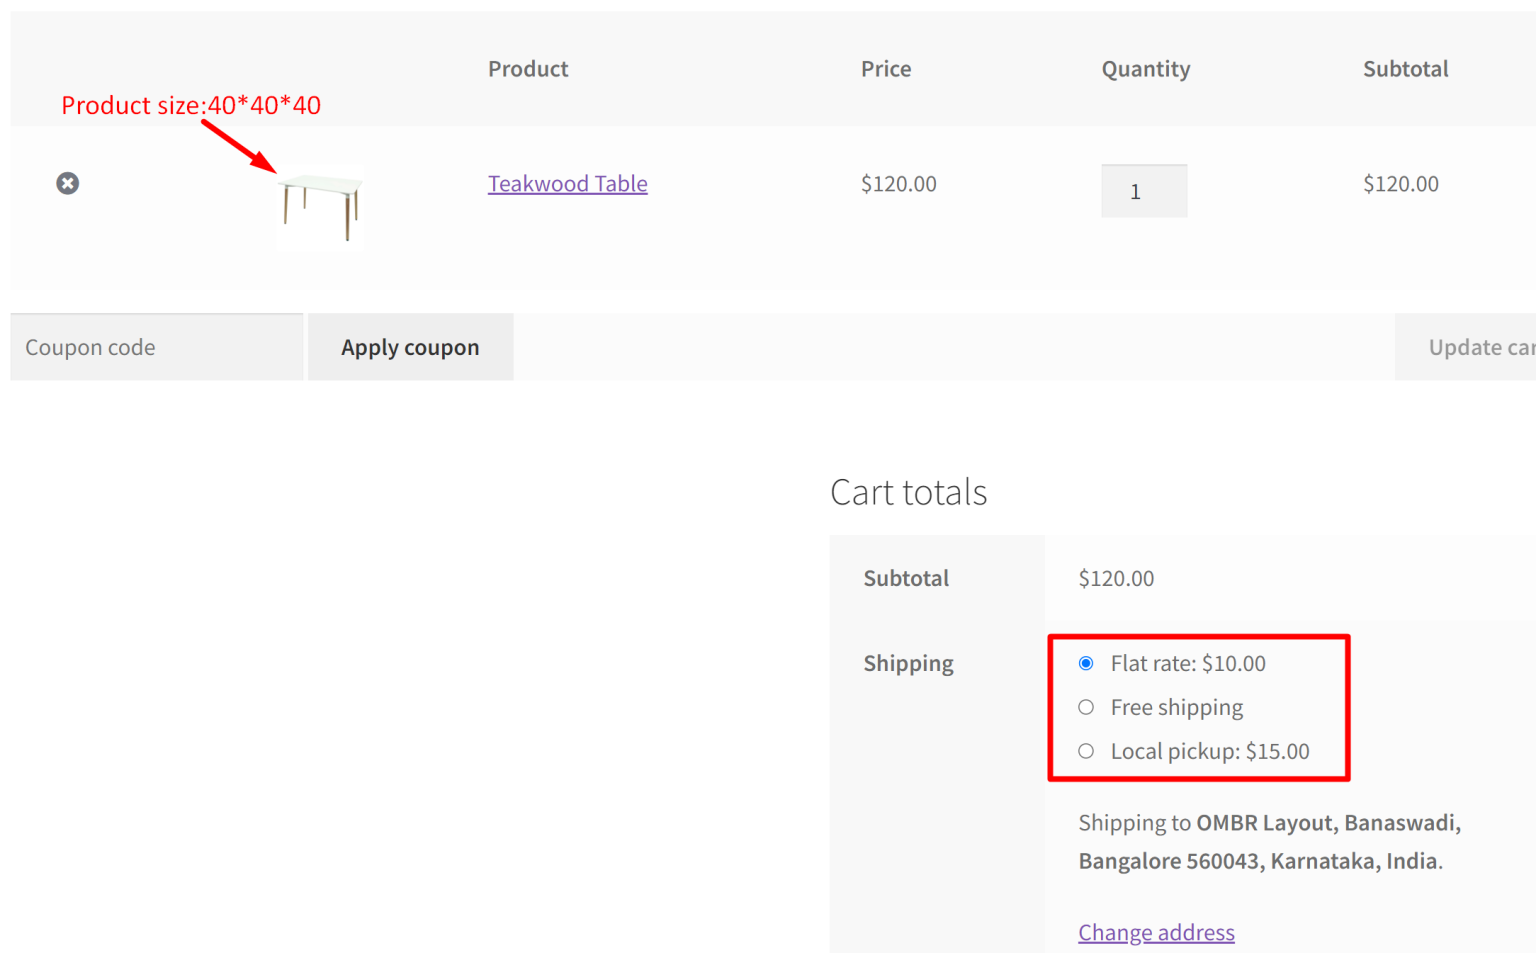Select the Quantity column header
1536x953 pixels.
[x=1146, y=68]
